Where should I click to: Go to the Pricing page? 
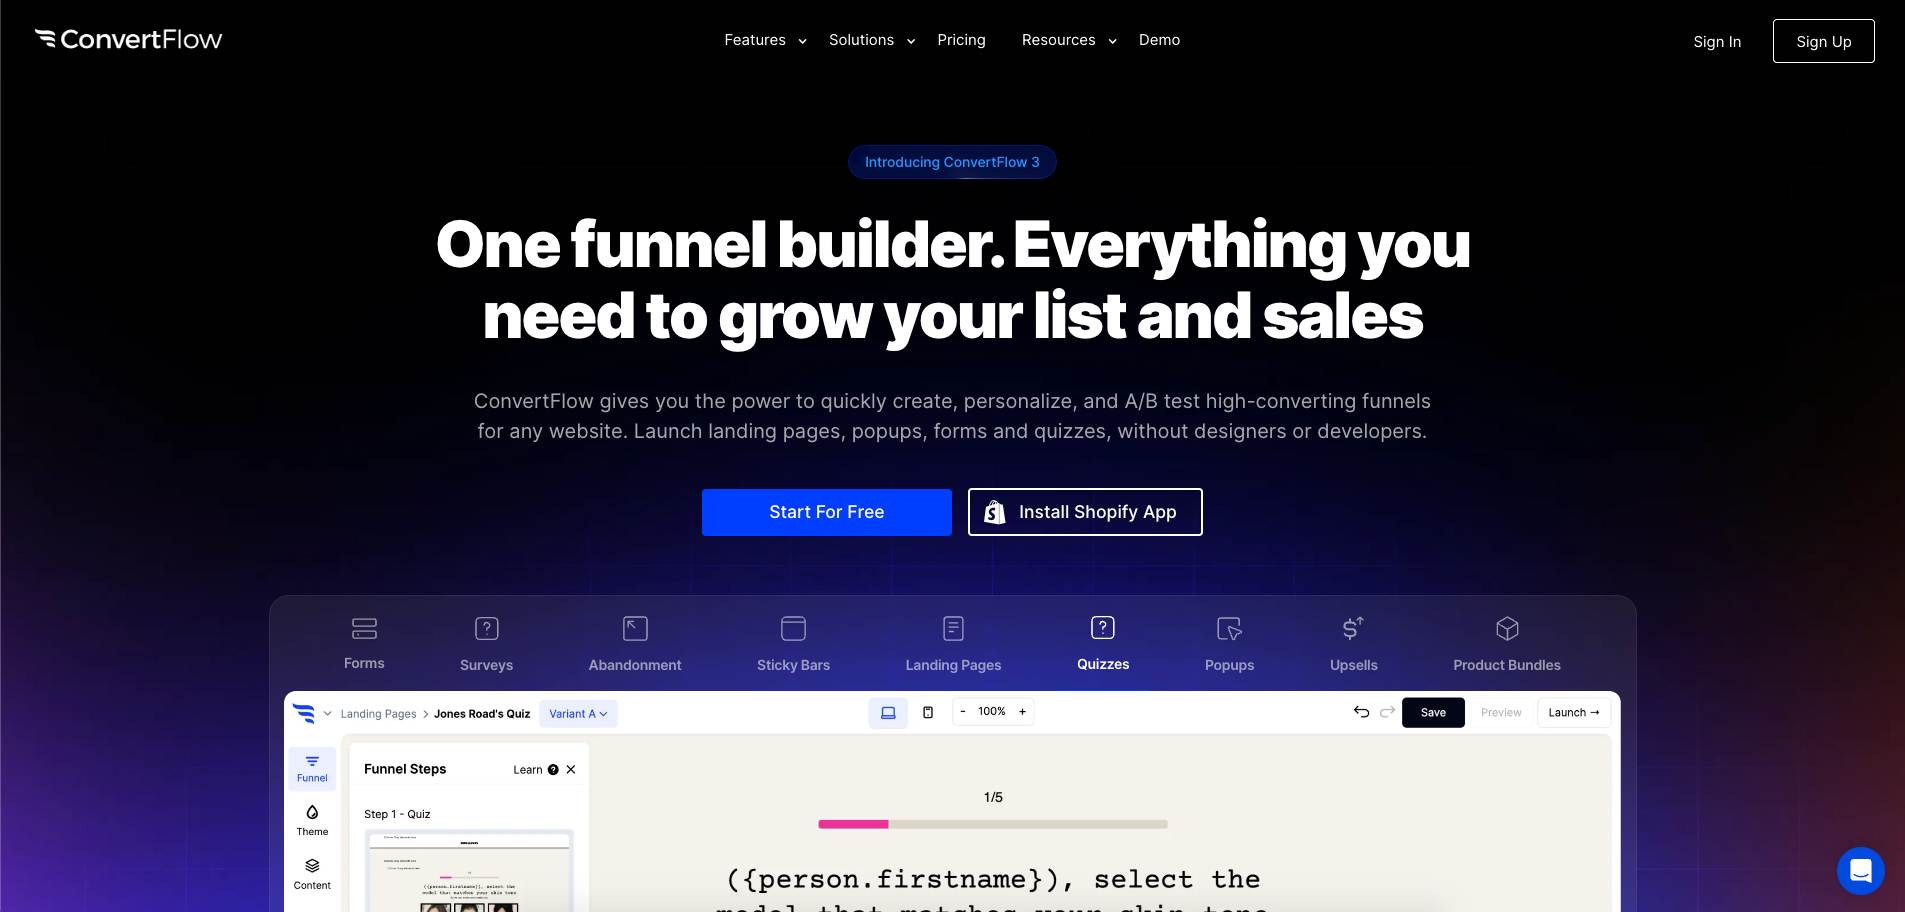tap(961, 40)
